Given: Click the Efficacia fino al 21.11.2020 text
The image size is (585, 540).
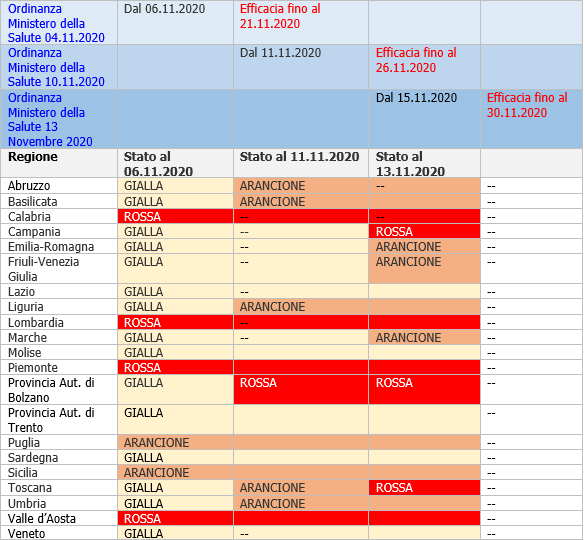Looking at the screenshot, I should click(280, 16).
